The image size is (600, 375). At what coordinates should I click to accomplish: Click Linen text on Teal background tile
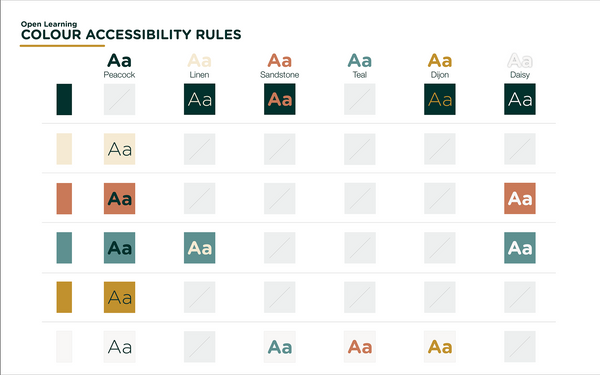(200, 248)
